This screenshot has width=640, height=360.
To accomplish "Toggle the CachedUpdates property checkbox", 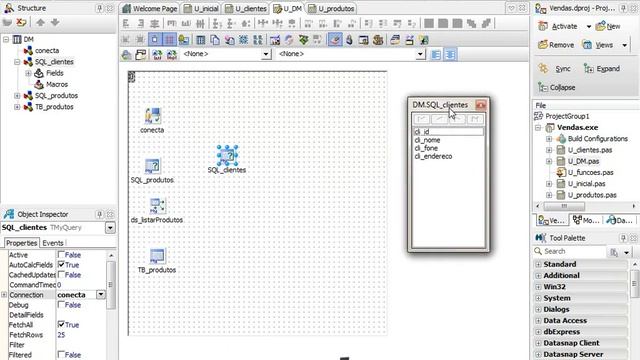I will (61, 274).
